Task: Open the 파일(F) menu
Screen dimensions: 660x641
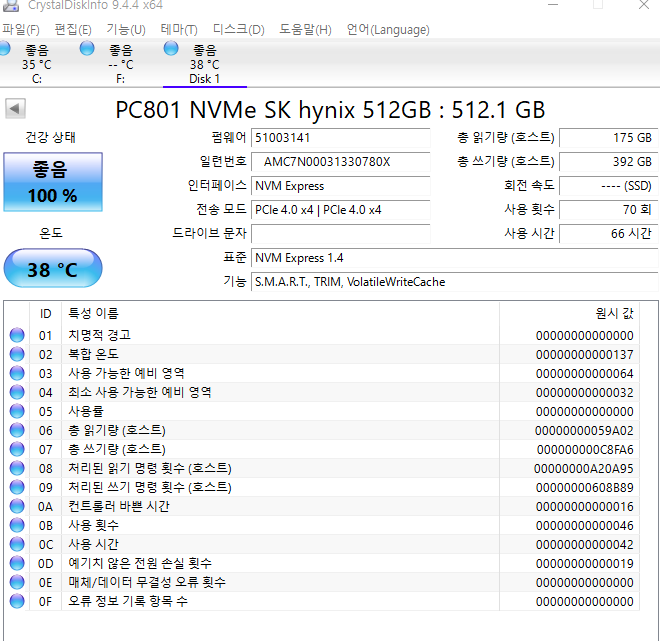Action: [x=21, y=29]
